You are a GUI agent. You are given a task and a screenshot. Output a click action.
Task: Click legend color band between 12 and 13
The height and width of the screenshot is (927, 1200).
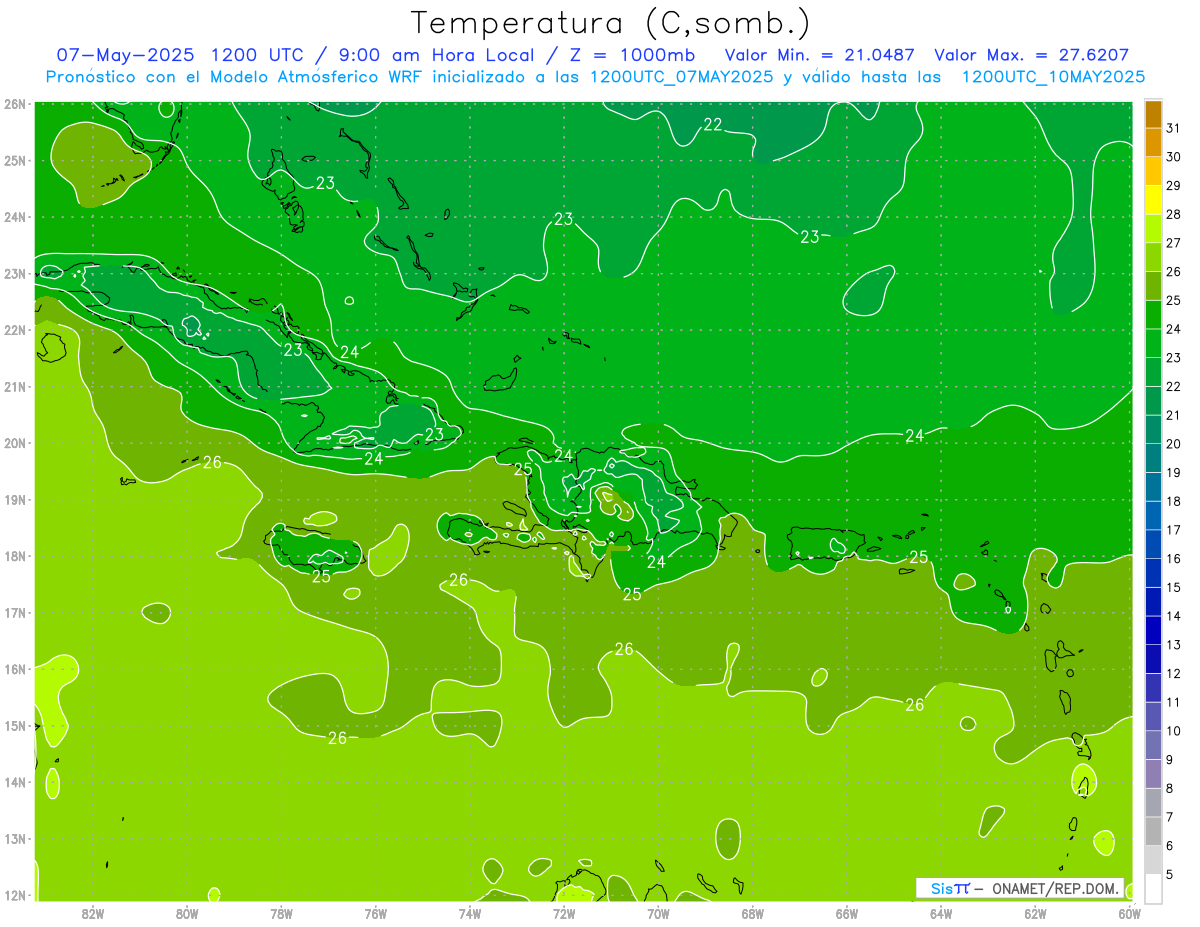click(x=1153, y=659)
